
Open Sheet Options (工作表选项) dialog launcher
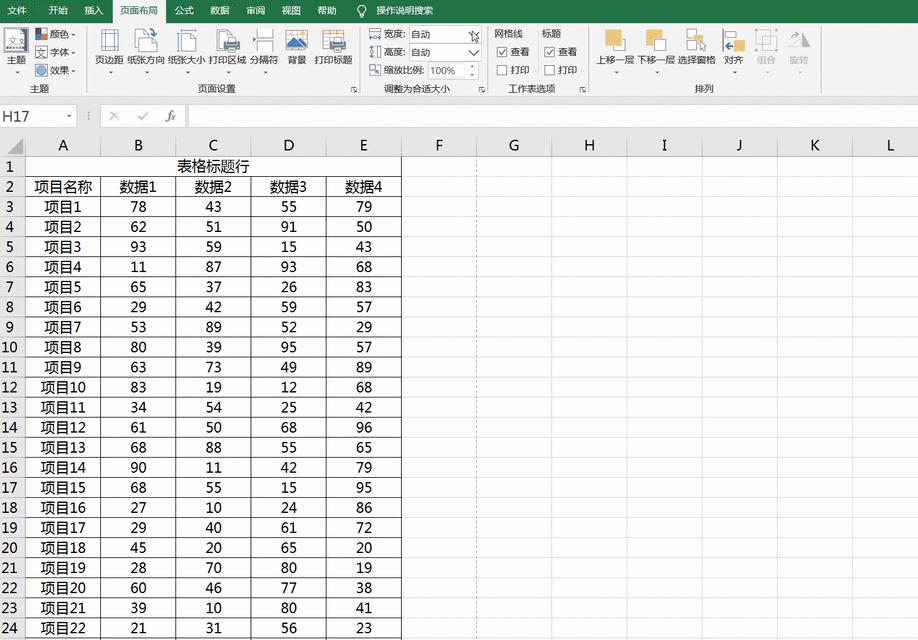[x=583, y=90]
